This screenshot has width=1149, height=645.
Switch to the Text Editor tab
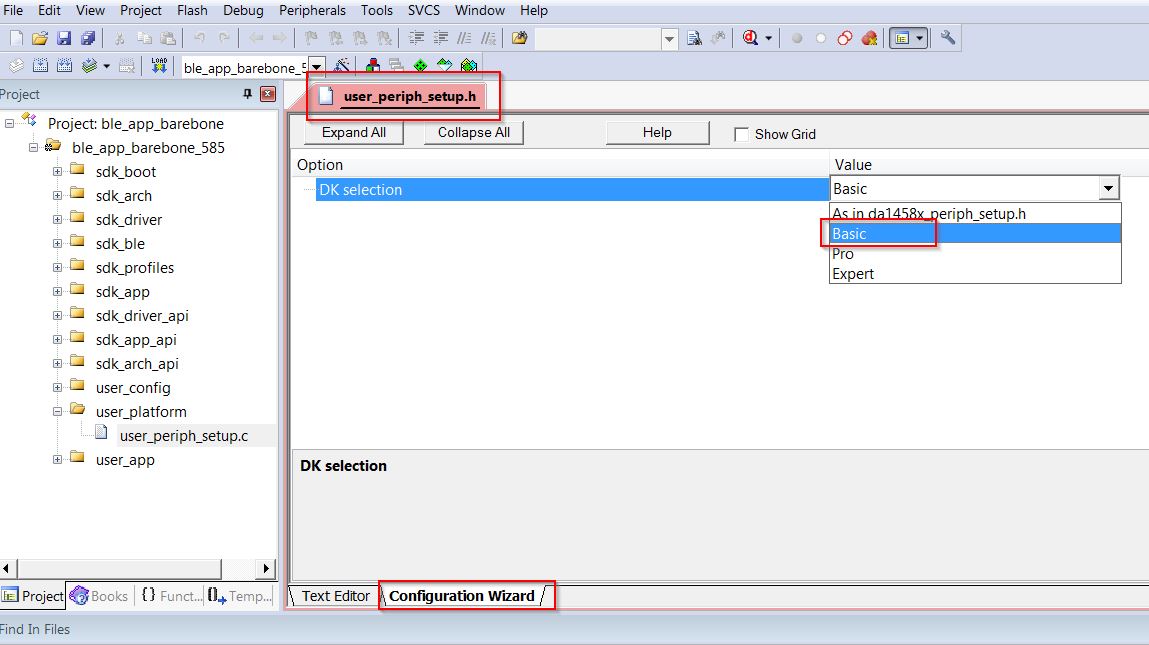[335, 596]
